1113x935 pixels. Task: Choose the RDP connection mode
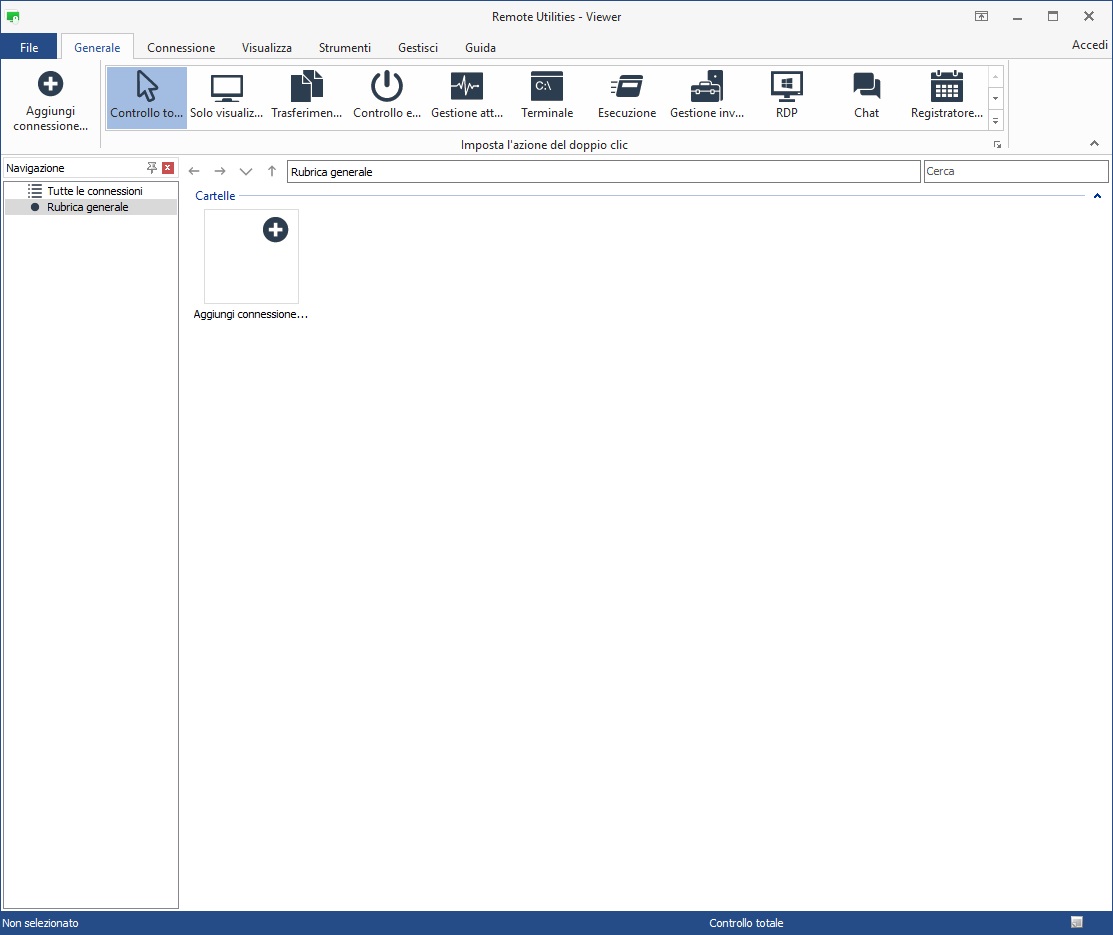786,97
